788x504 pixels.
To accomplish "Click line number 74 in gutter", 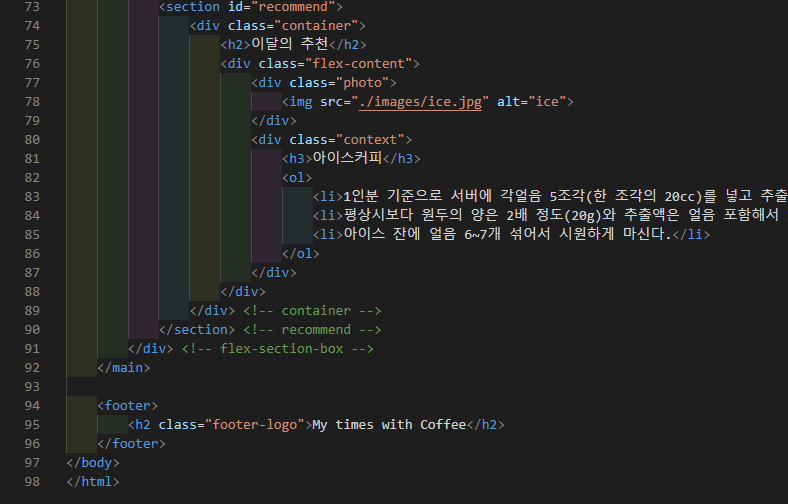I will (32, 26).
